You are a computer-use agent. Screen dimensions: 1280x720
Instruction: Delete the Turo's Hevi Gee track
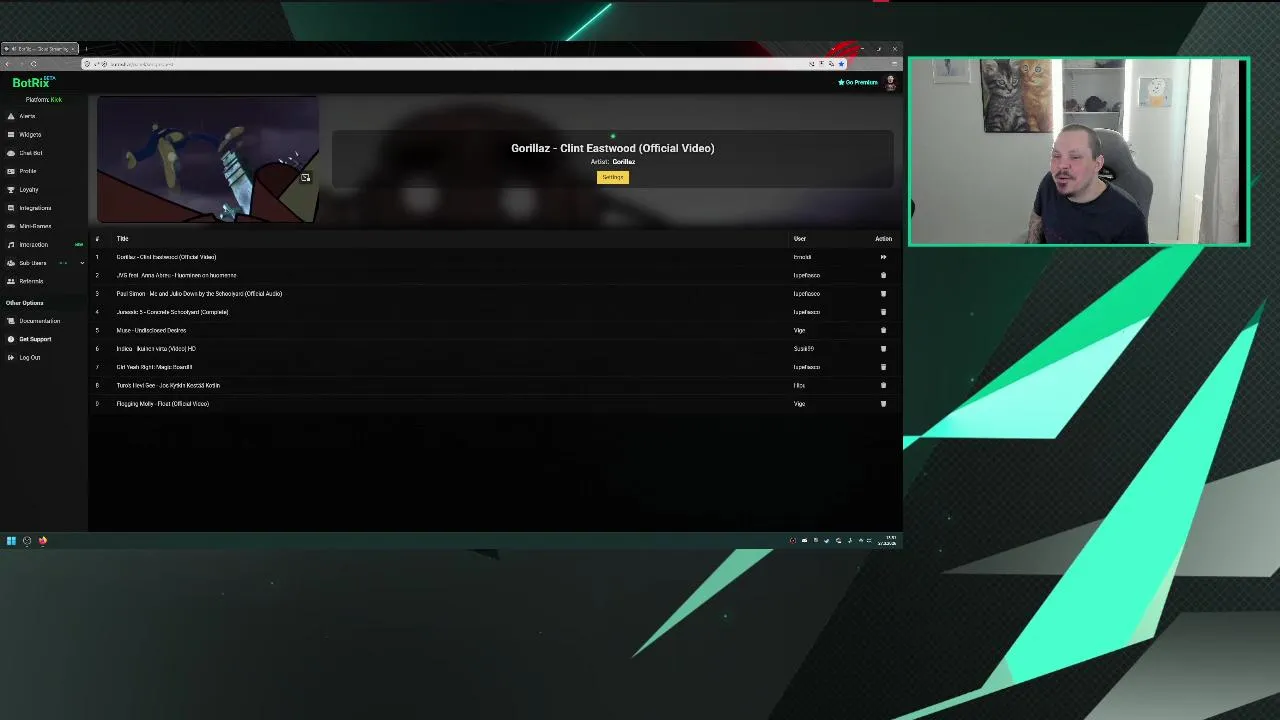click(x=883, y=385)
